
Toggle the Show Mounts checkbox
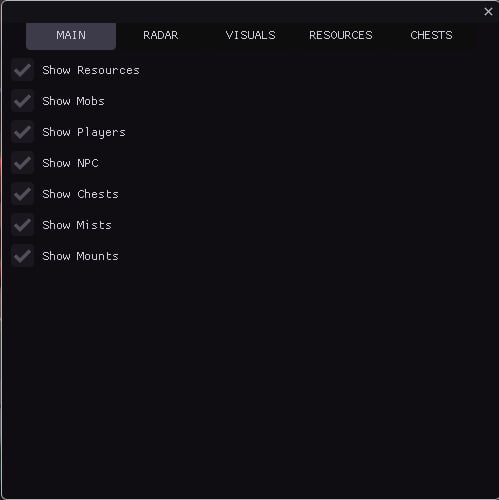(22, 256)
